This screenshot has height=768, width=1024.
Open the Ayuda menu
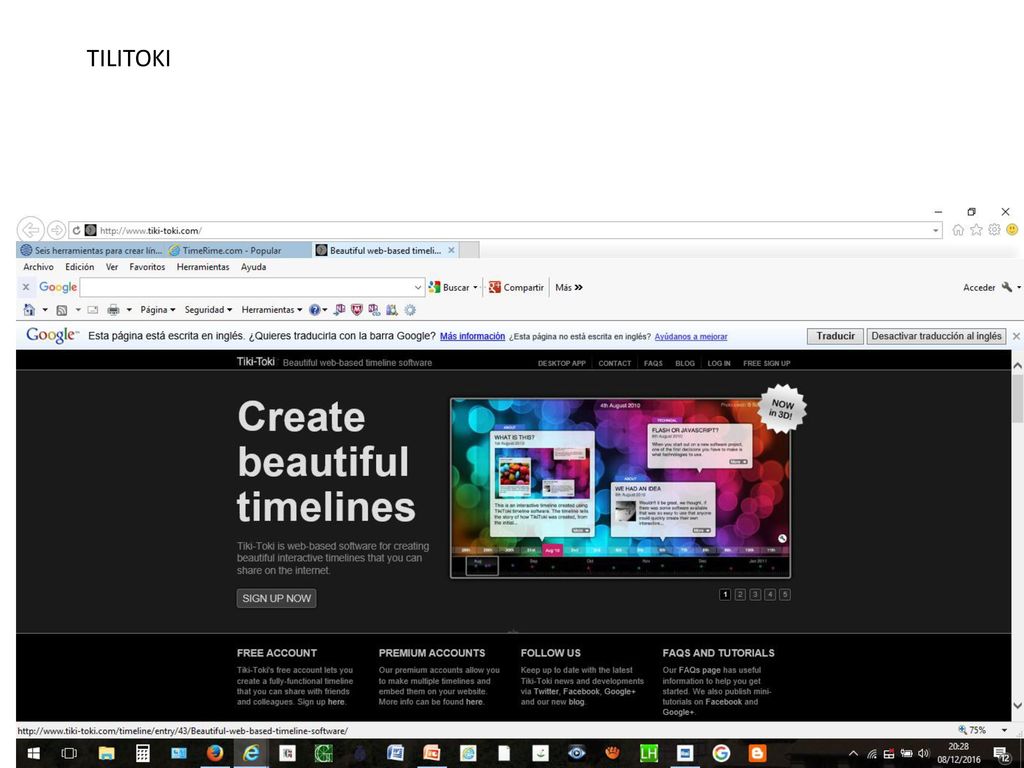pos(253,266)
